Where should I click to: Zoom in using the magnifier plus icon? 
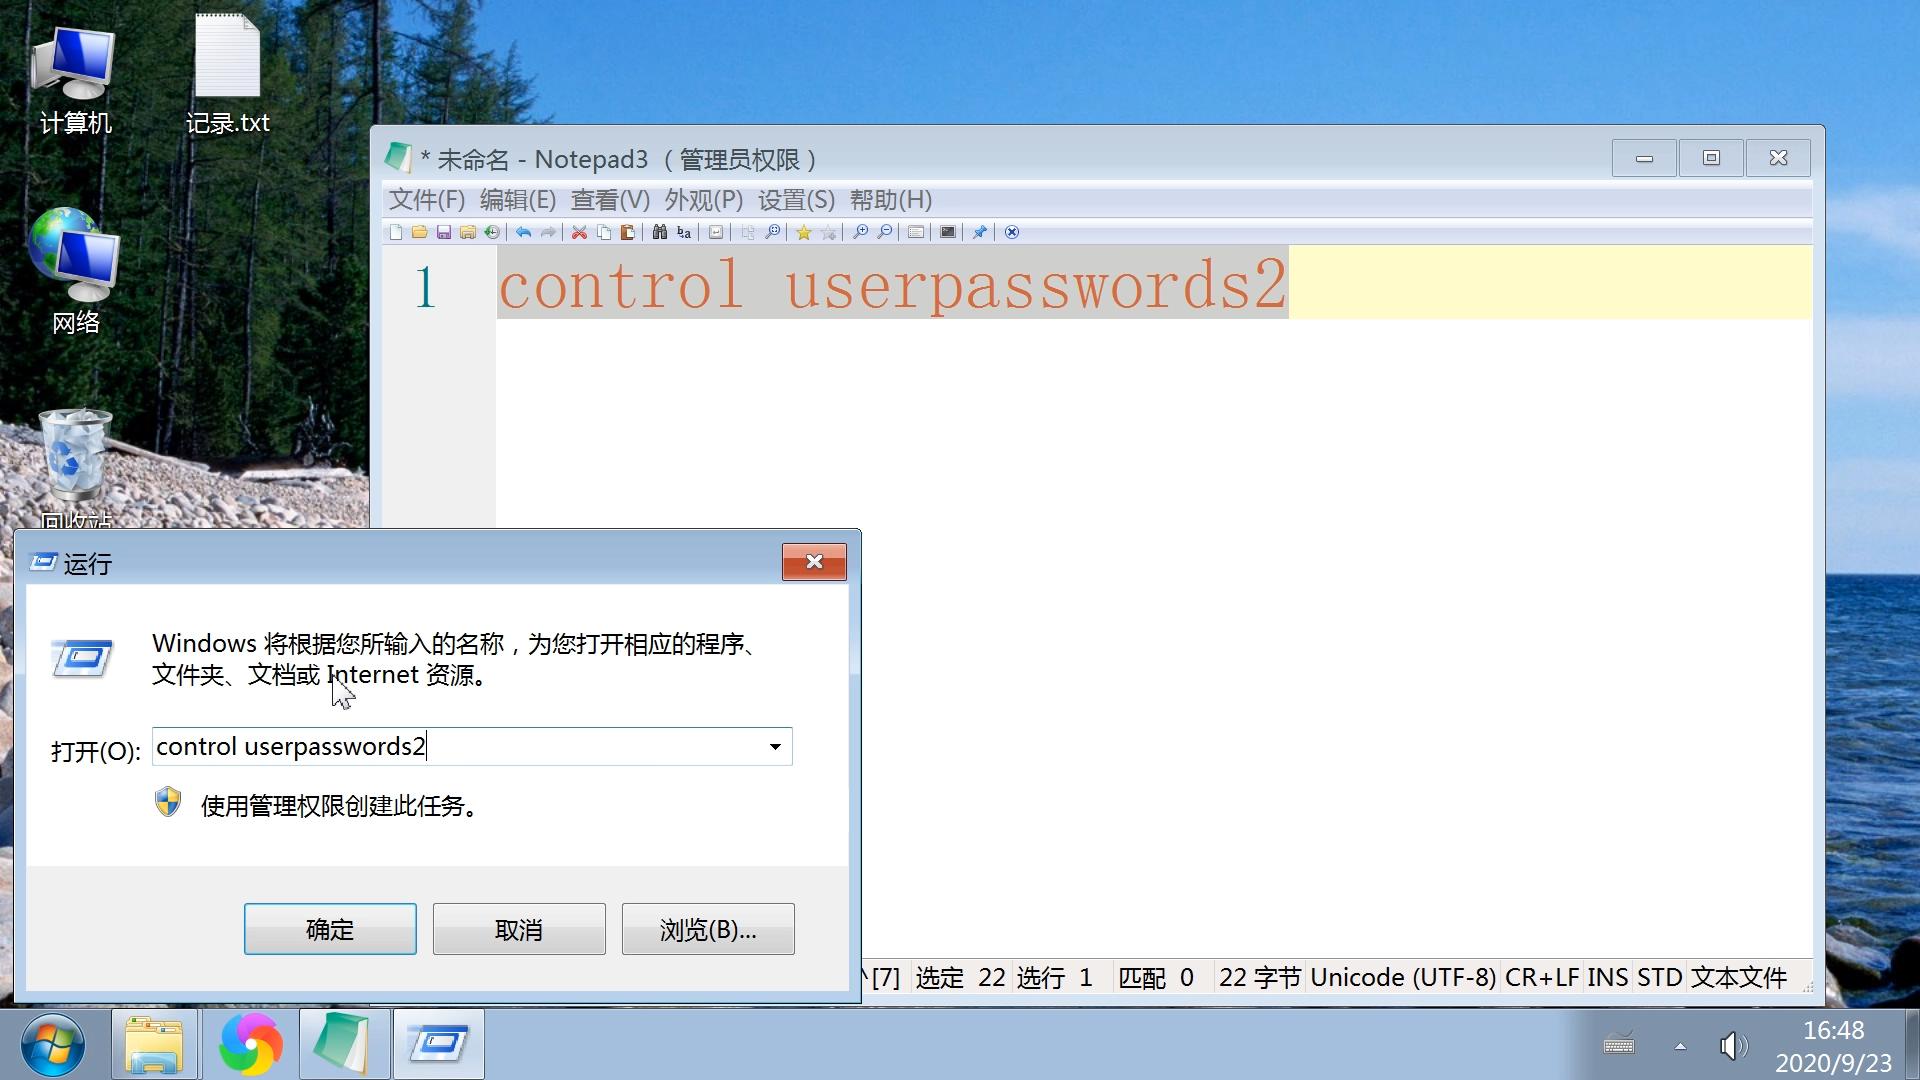pyautogui.click(x=863, y=232)
